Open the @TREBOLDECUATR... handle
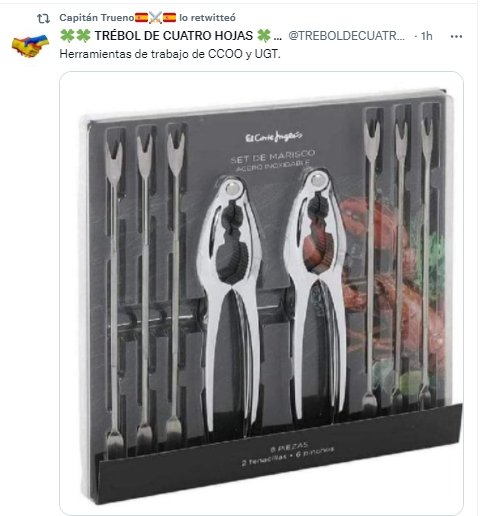 [347, 36]
